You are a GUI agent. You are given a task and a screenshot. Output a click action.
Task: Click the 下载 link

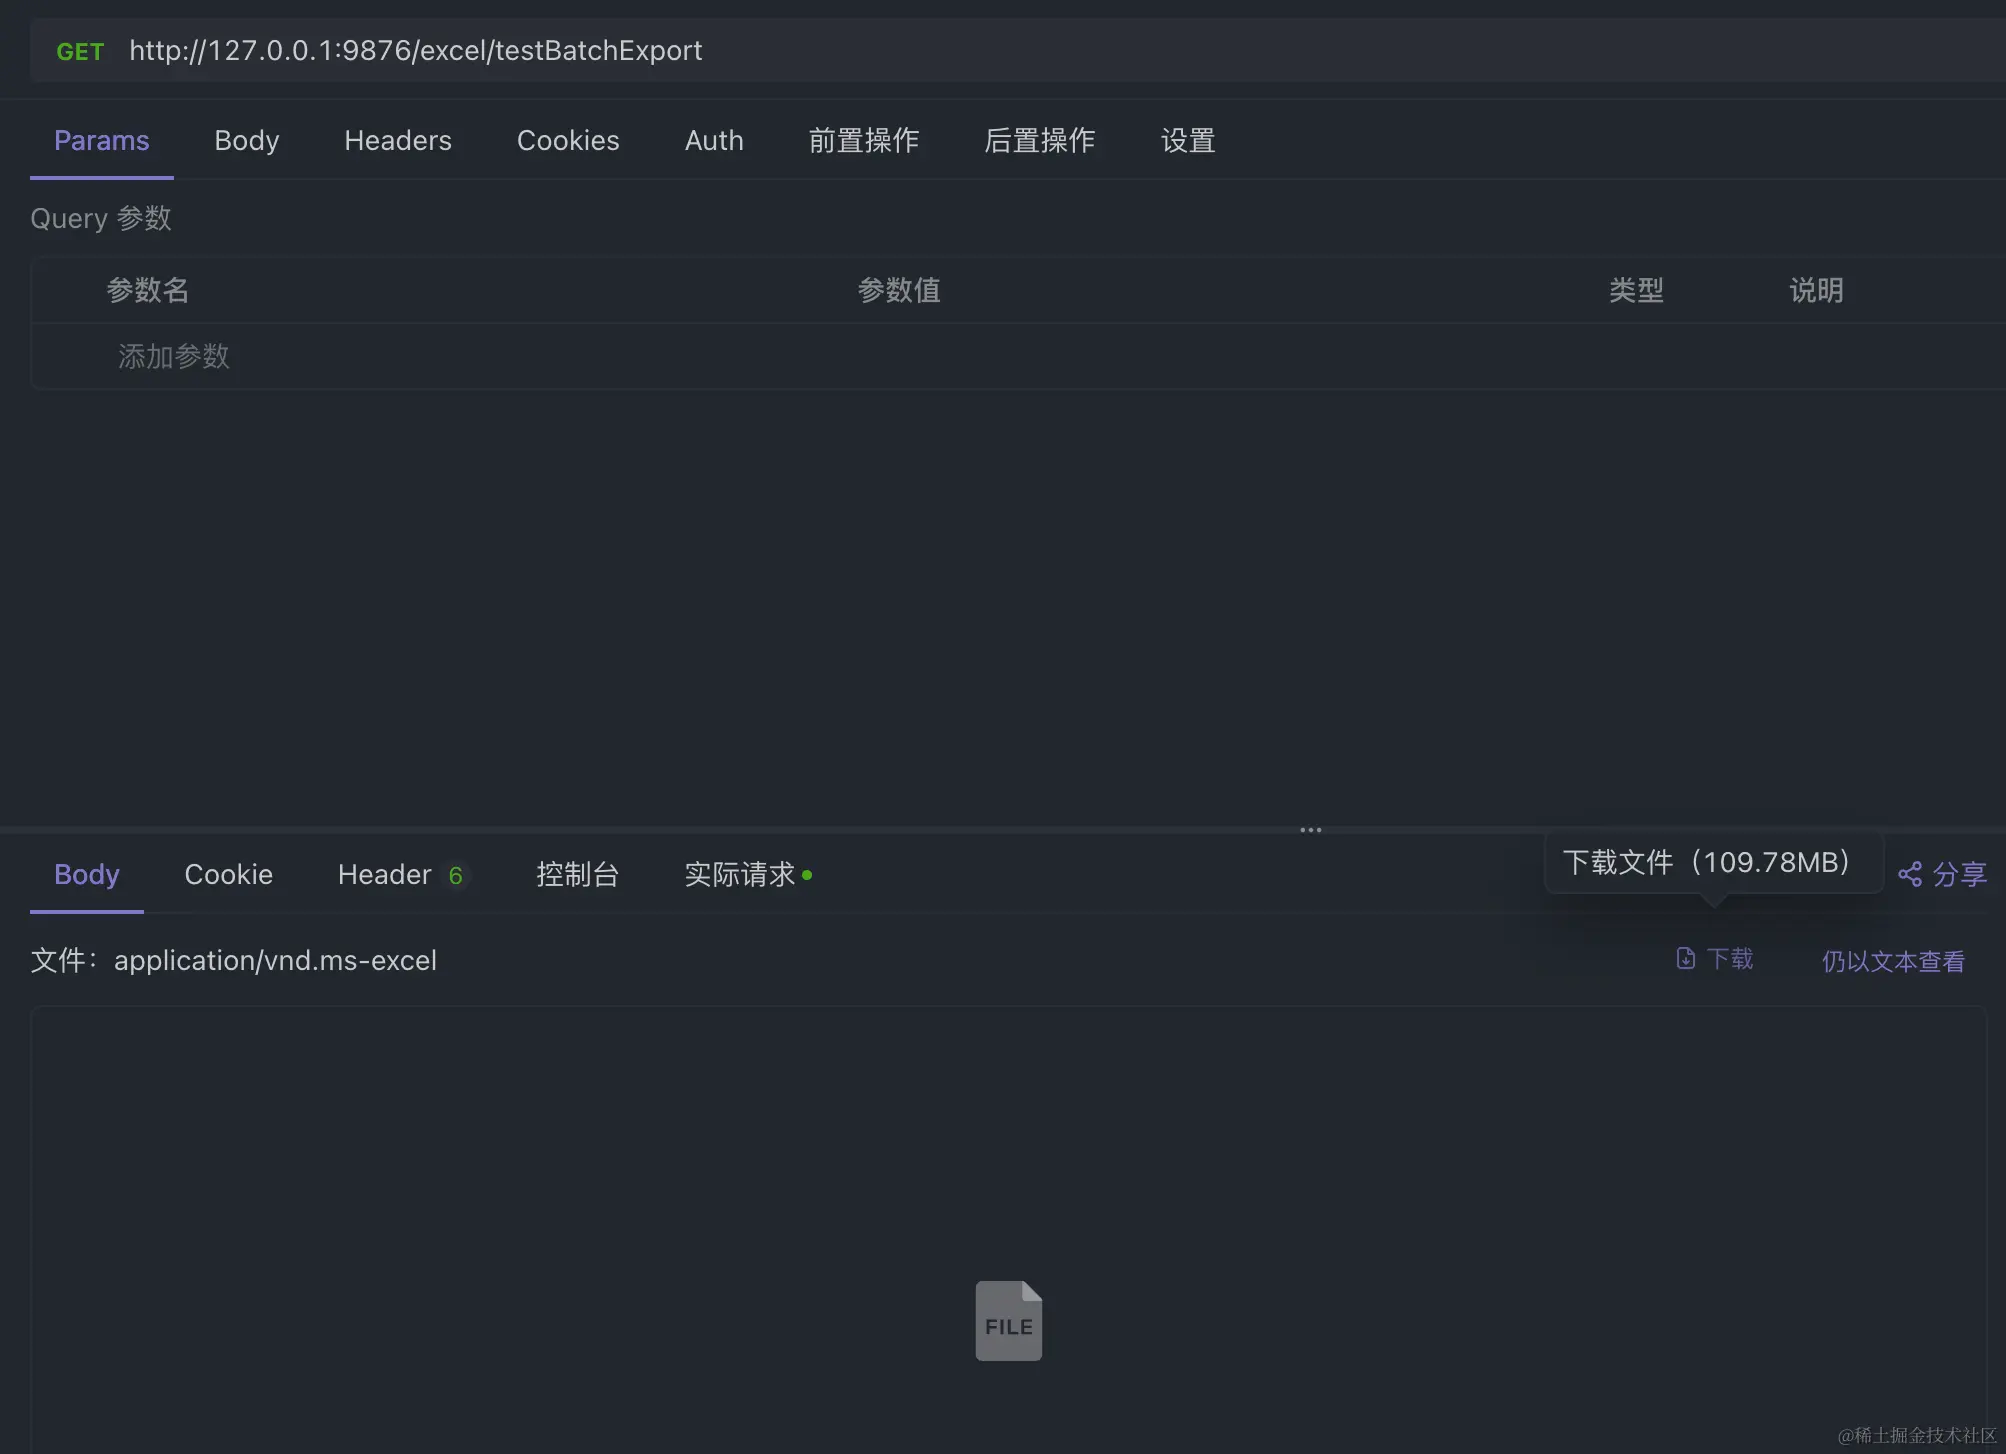(x=1730, y=959)
